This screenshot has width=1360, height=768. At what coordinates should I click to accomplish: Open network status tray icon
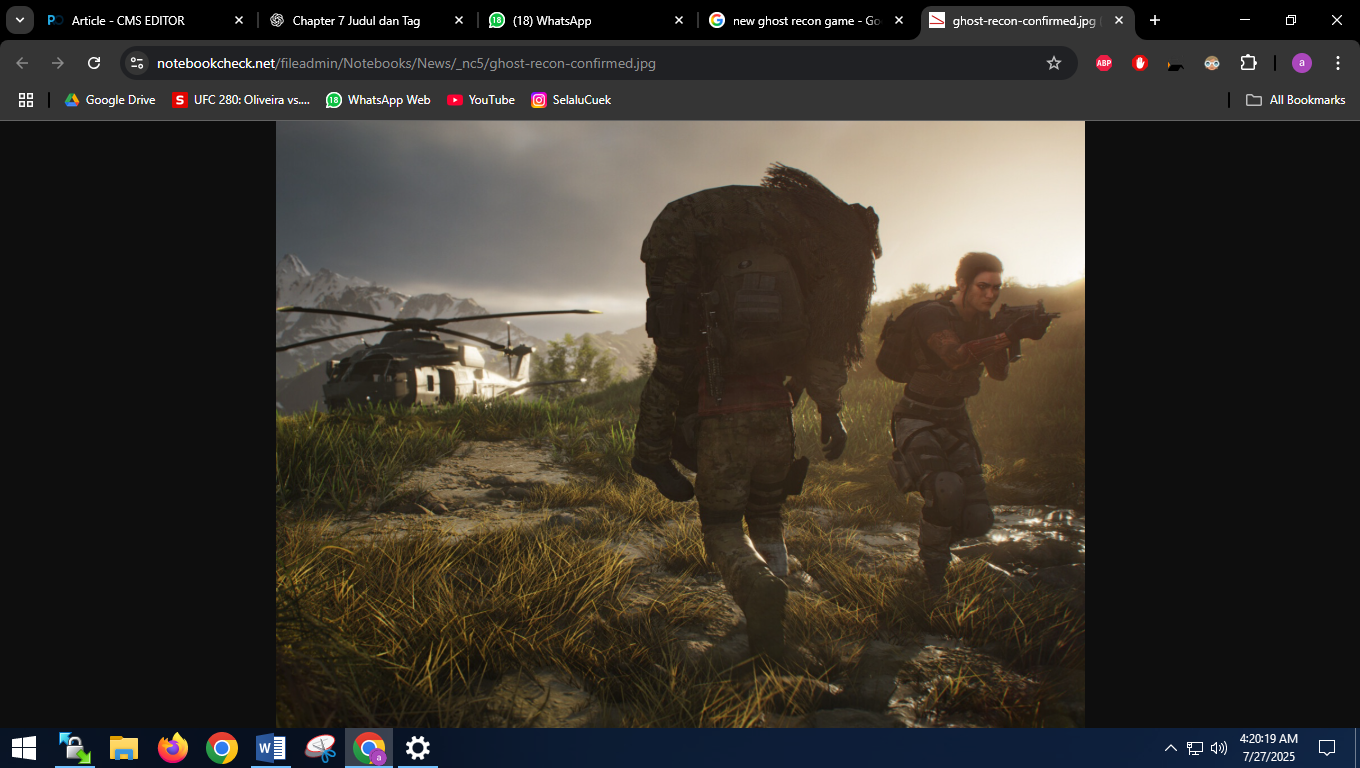[x=1195, y=748]
